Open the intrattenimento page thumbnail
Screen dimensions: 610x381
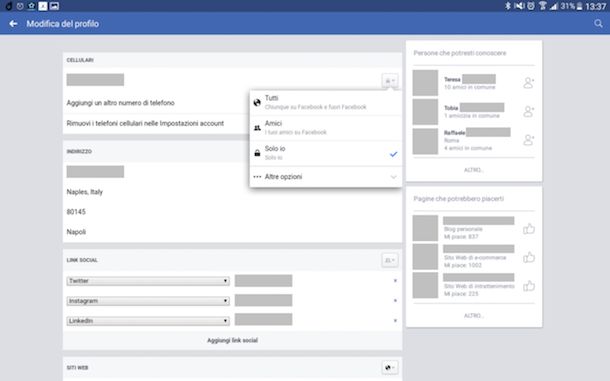[x=425, y=285]
